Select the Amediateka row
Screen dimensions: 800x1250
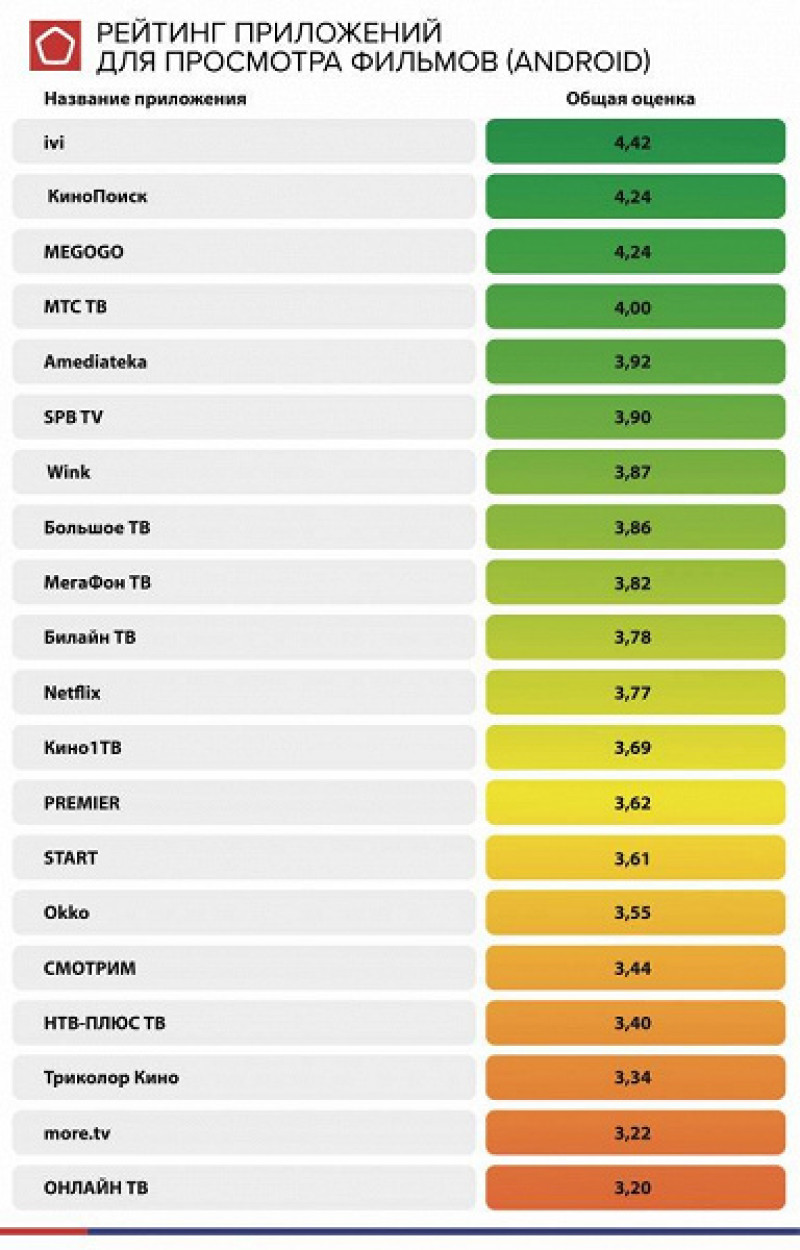[x=244, y=362]
